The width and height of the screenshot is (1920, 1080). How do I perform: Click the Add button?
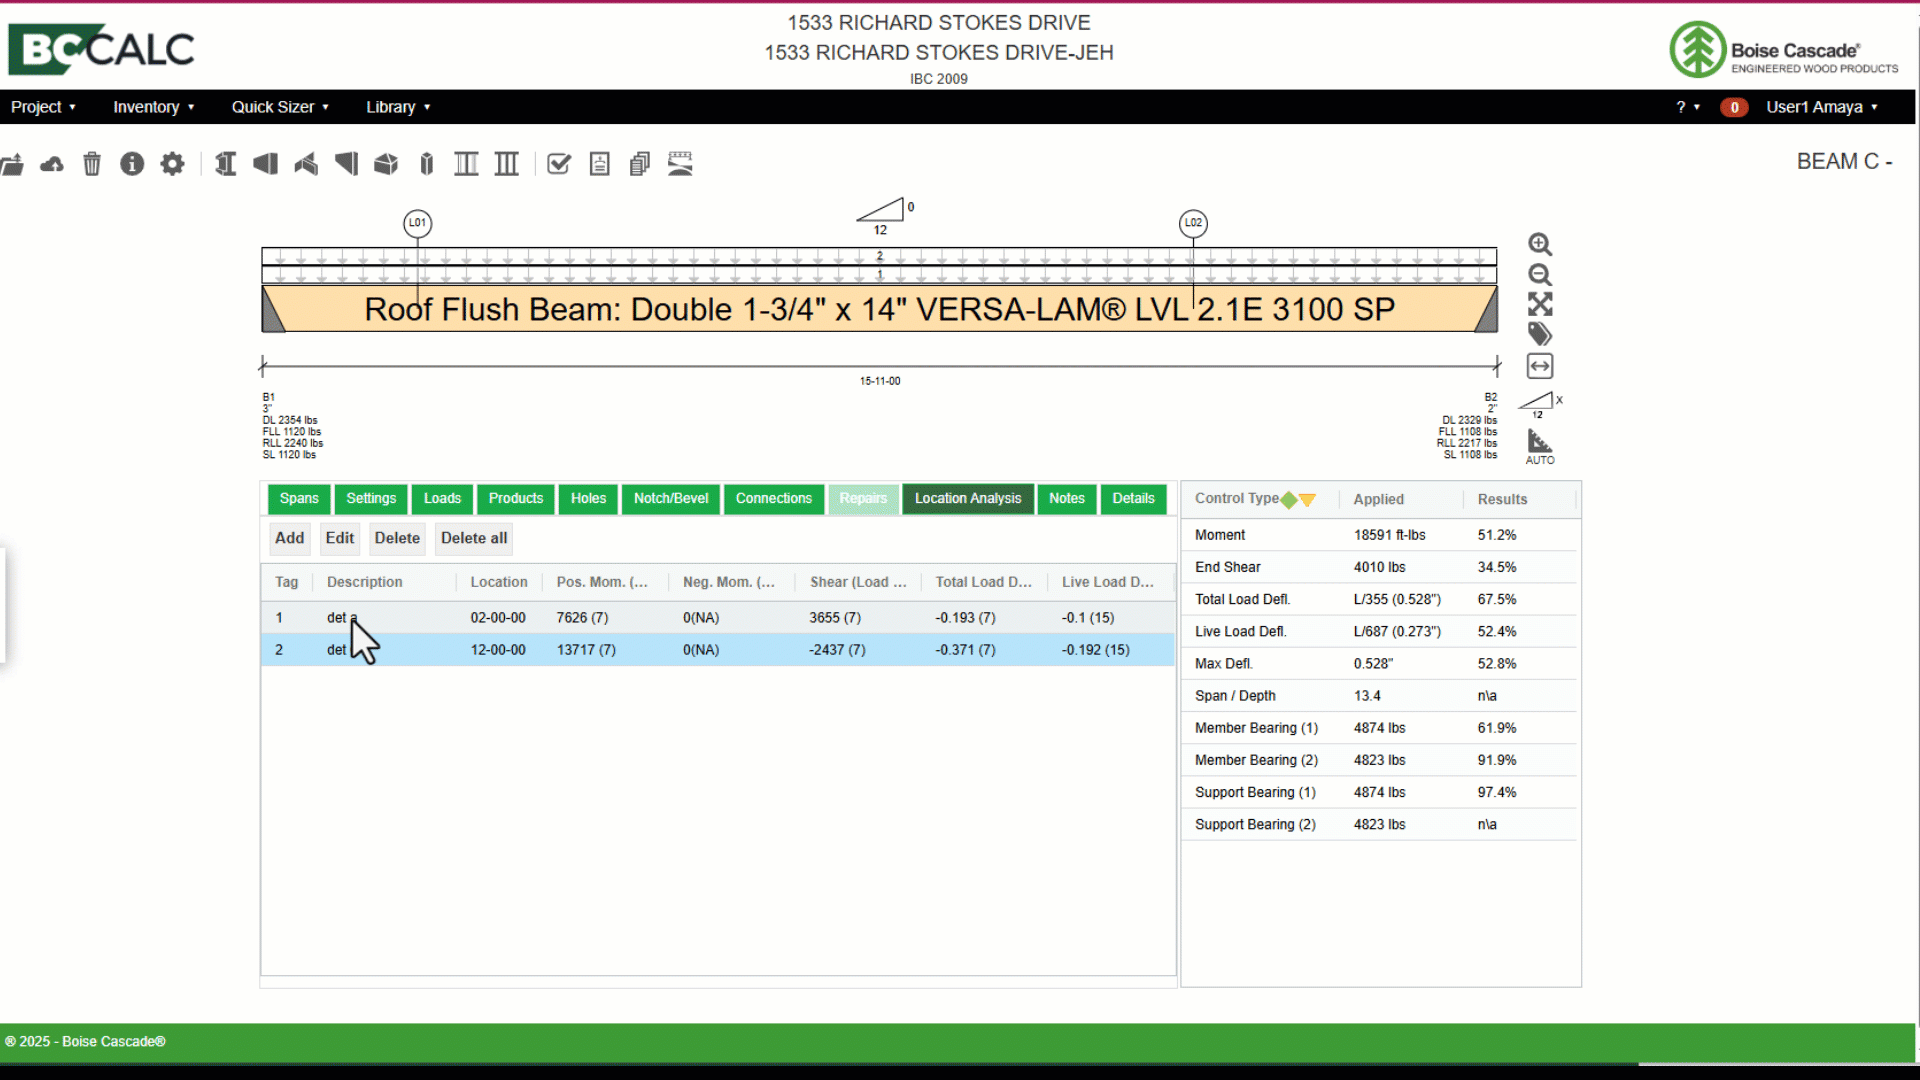tap(290, 538)
